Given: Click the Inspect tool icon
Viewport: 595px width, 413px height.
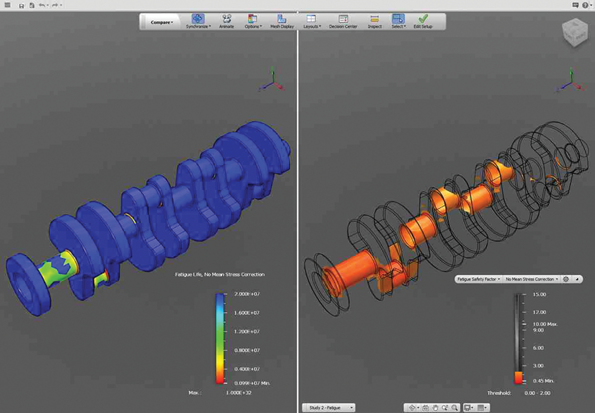Looking at the screenshot, I should 375,19.
